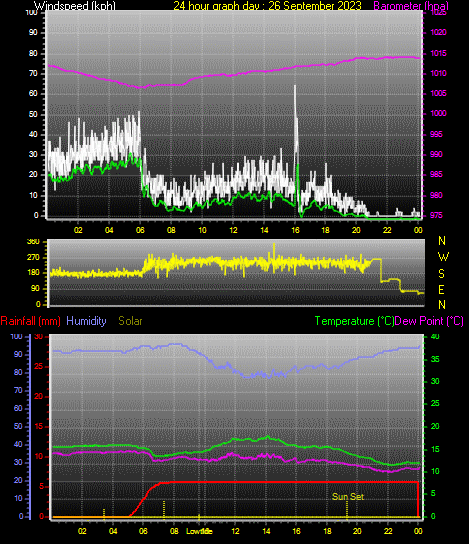The width and height of the screenshot is (469, 544).
Task: Select the 'Dew Point (°C)' legend label
Action: [429, 321]
